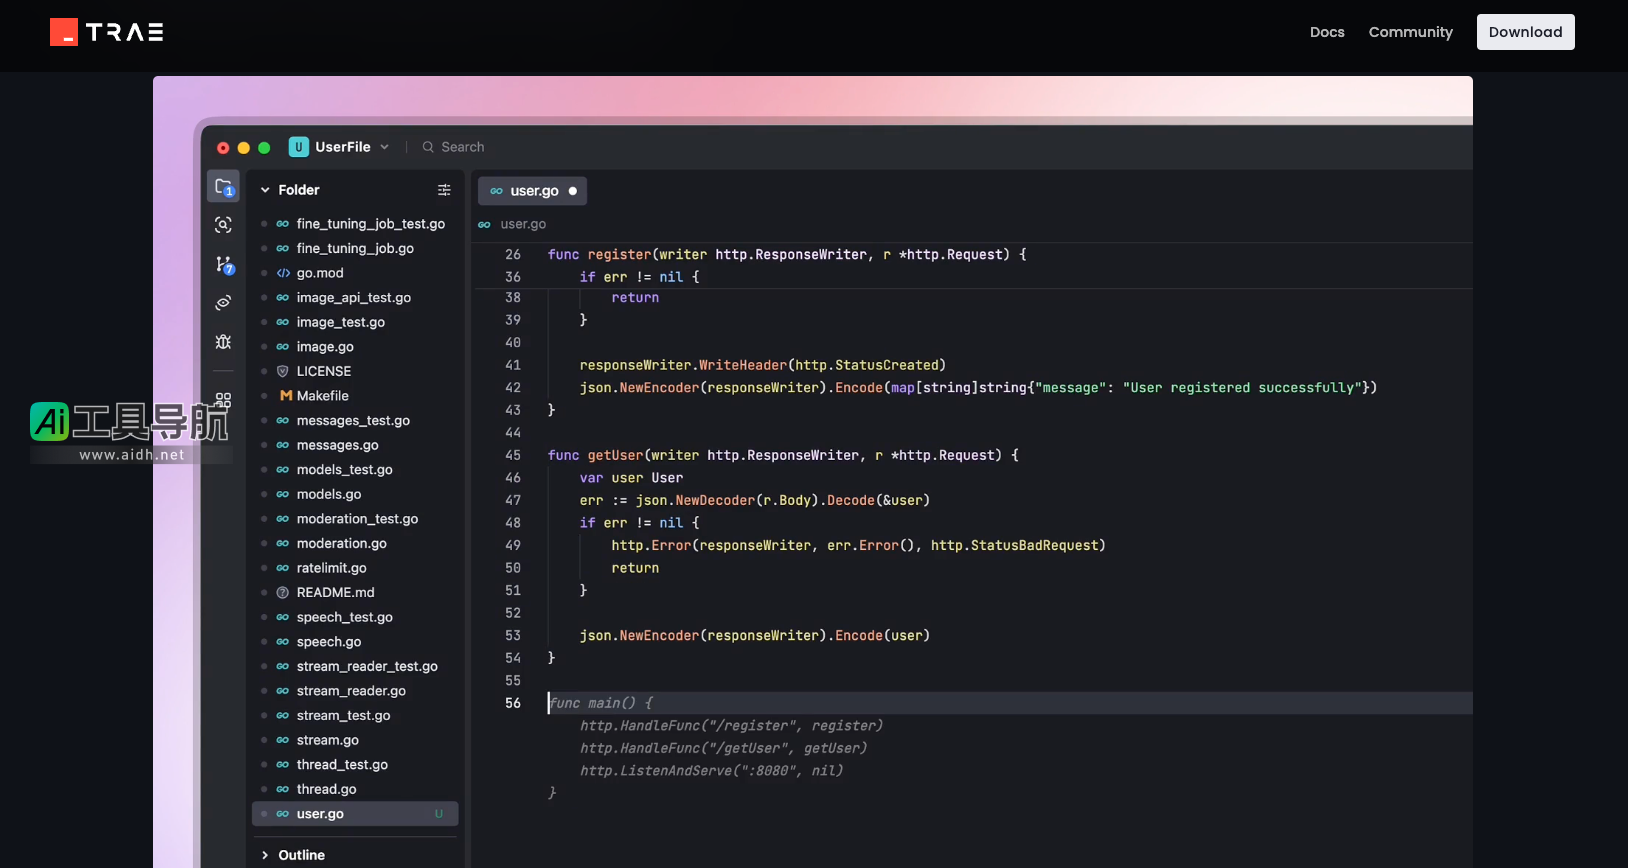Open the file explorer sidebar icon
Screen dimensions: 1628x868
point(224,187)
